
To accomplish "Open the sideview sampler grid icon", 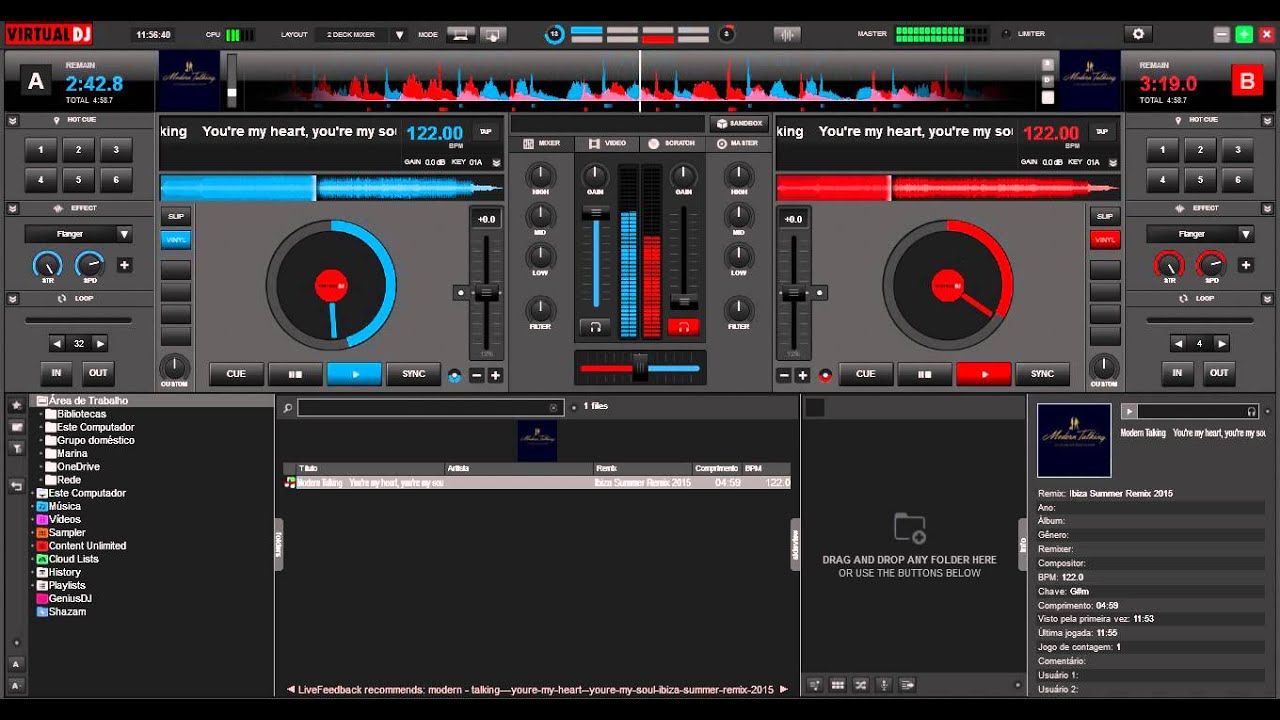I will tap(838, 685).
